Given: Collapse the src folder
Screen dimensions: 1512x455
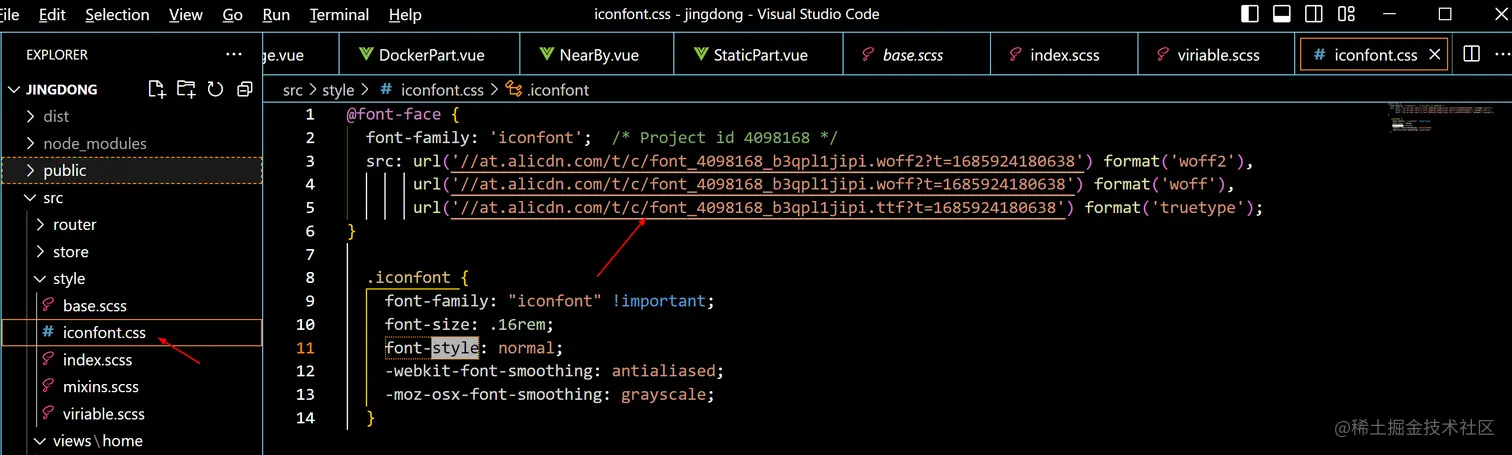Looking at the screenshot, I should click(30, 197).
